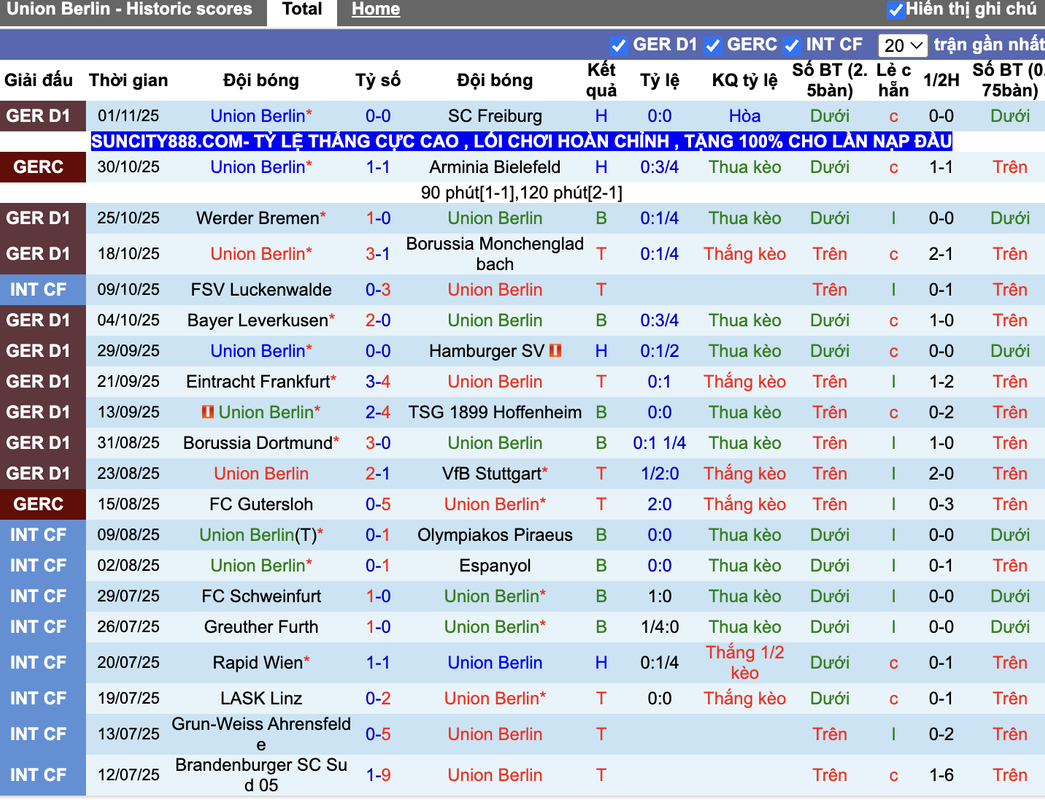Open the 3-4 score of Eintracht Frankfurt match

coord(378,382)
